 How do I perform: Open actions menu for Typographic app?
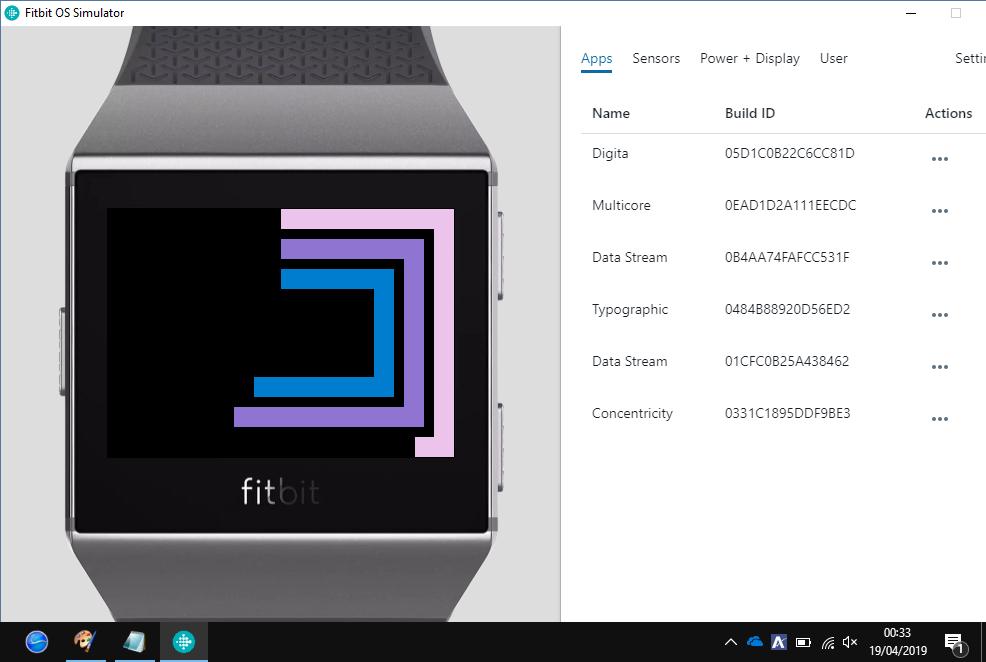[939, 315]
